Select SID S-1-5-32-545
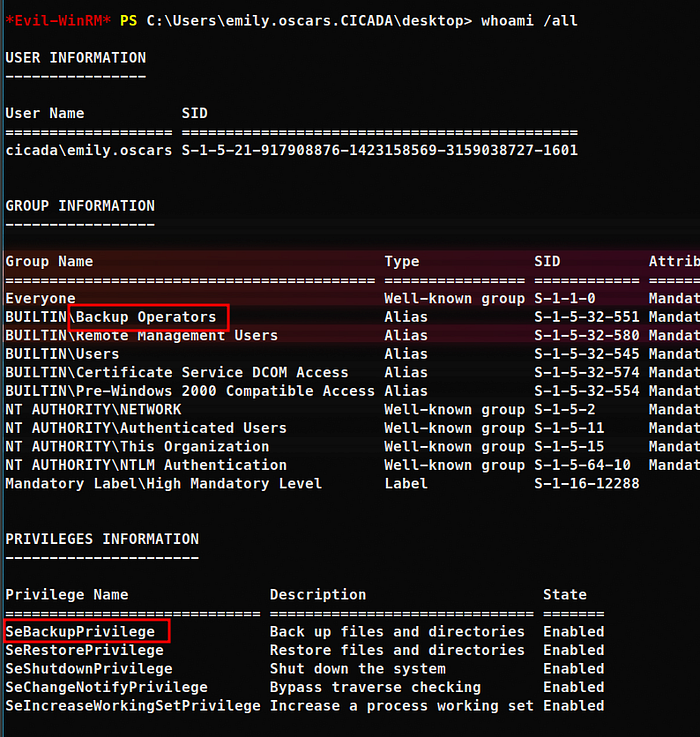This screenshot has height=737, width=700. pos(587,354)
